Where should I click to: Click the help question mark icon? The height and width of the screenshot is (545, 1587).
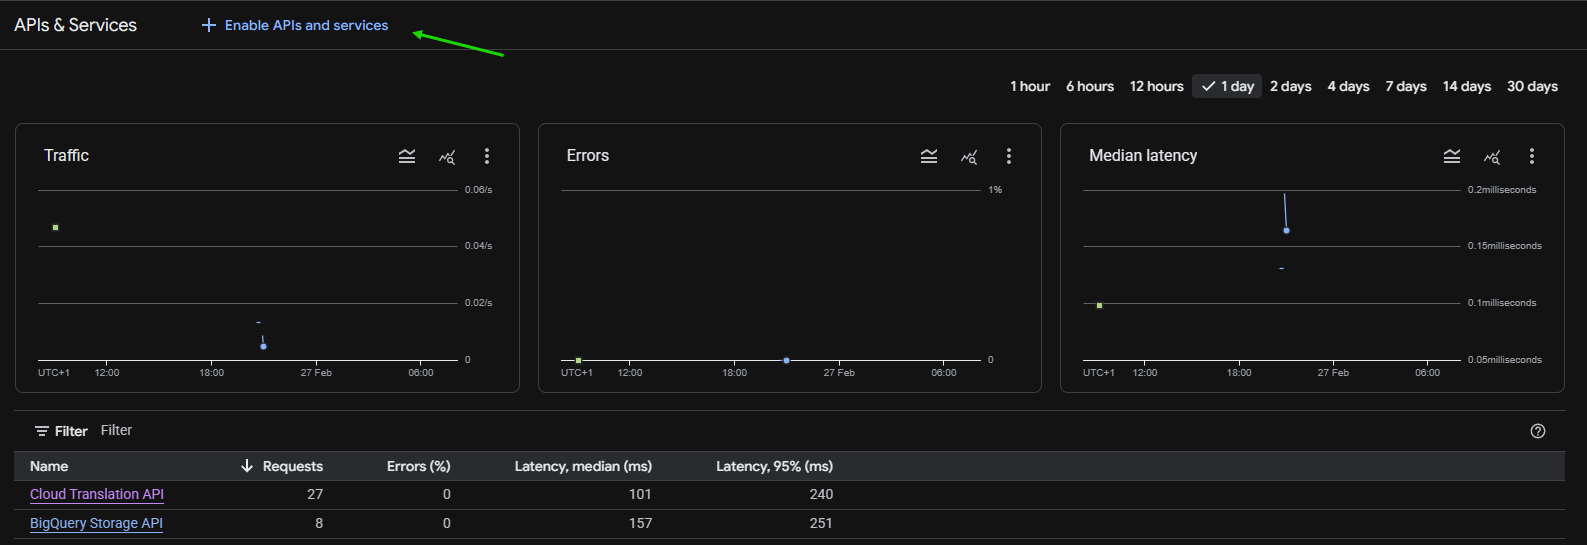coord(1538,431)
